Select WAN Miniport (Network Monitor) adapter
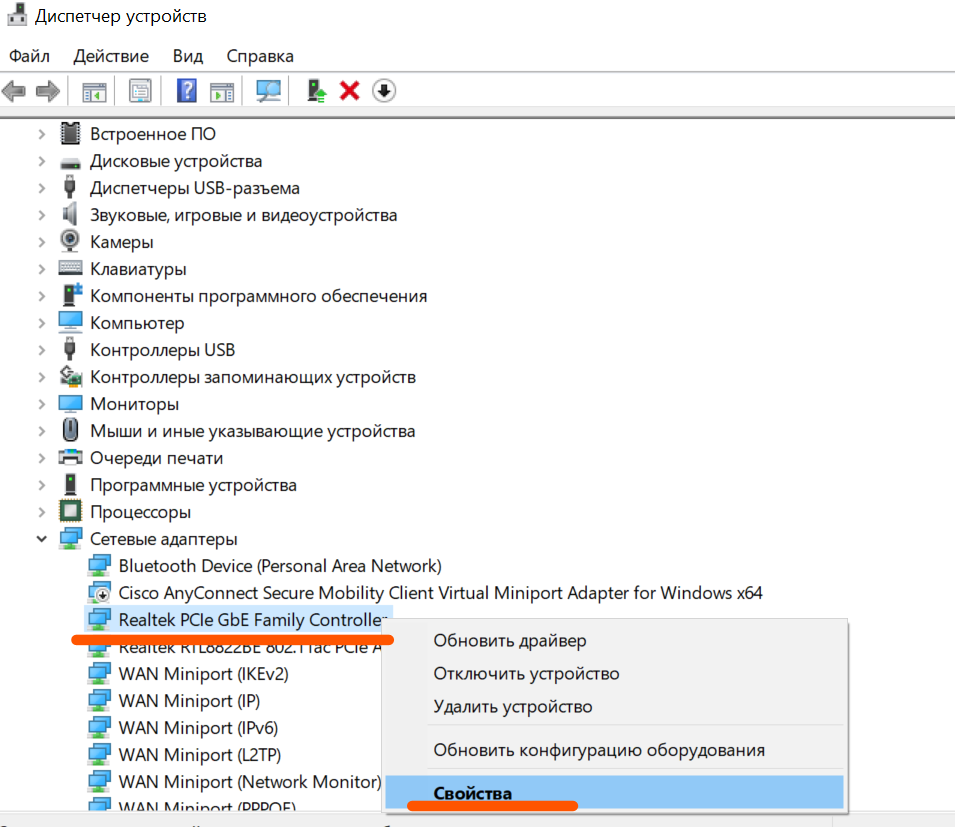Screen dimensions: 955x827 point(250,781)
